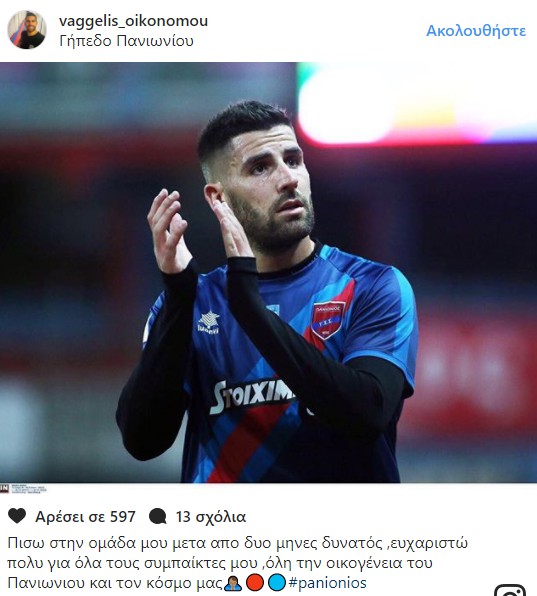
Task: Click the caption text starting with Πισω στην ομάδα
Action: (238, 563)
